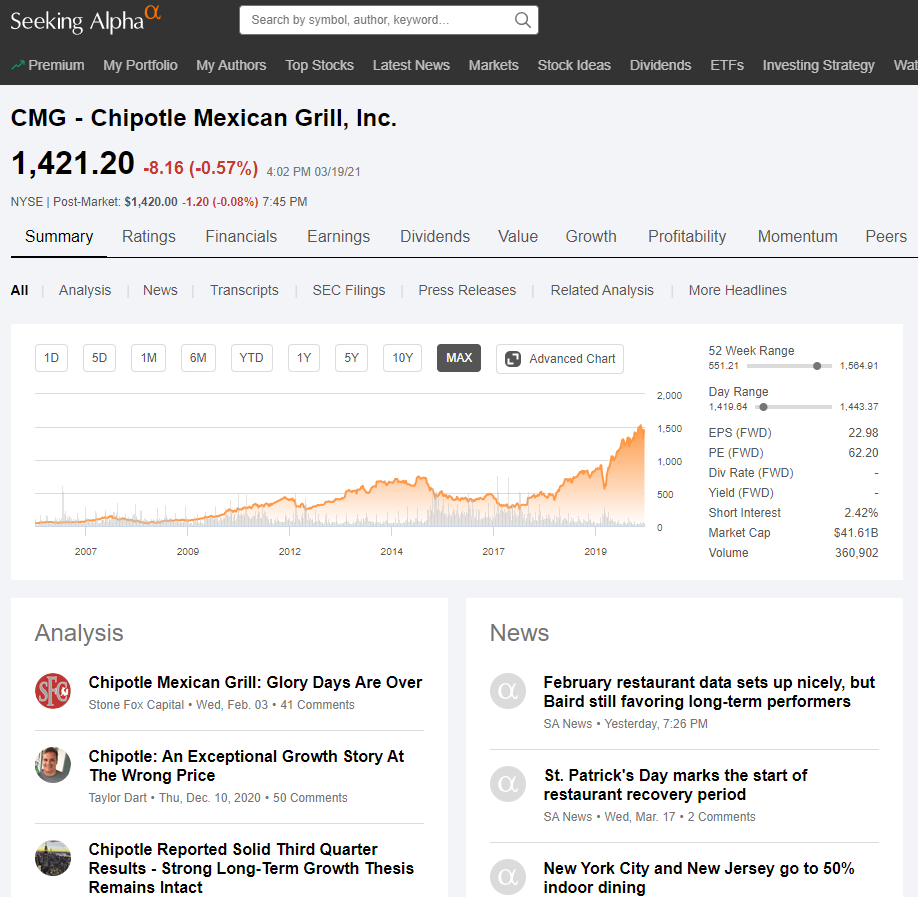Switch to the Momentum tab
This screenshot has height=897, width=918.
point(798,237)
